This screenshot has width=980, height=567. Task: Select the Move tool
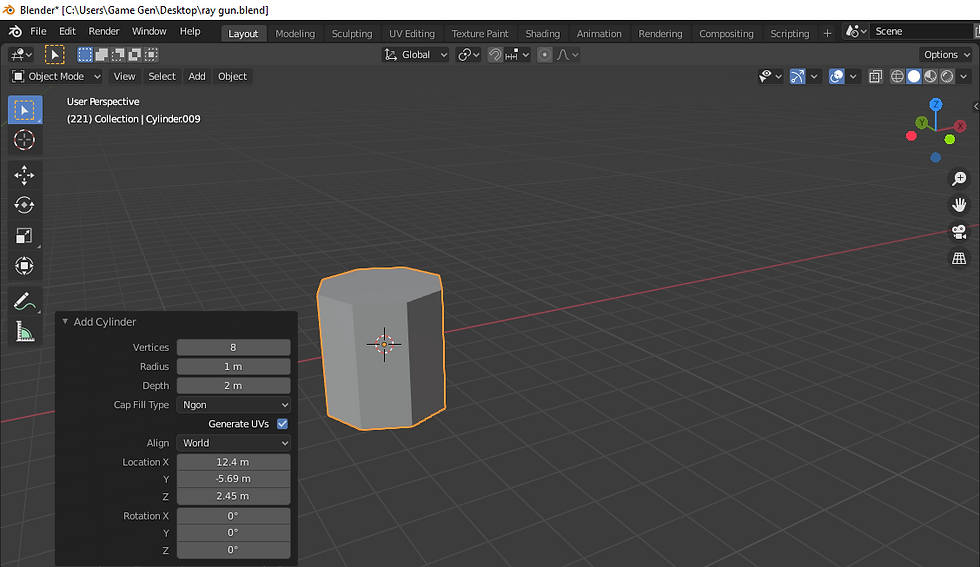click(24, 175)
